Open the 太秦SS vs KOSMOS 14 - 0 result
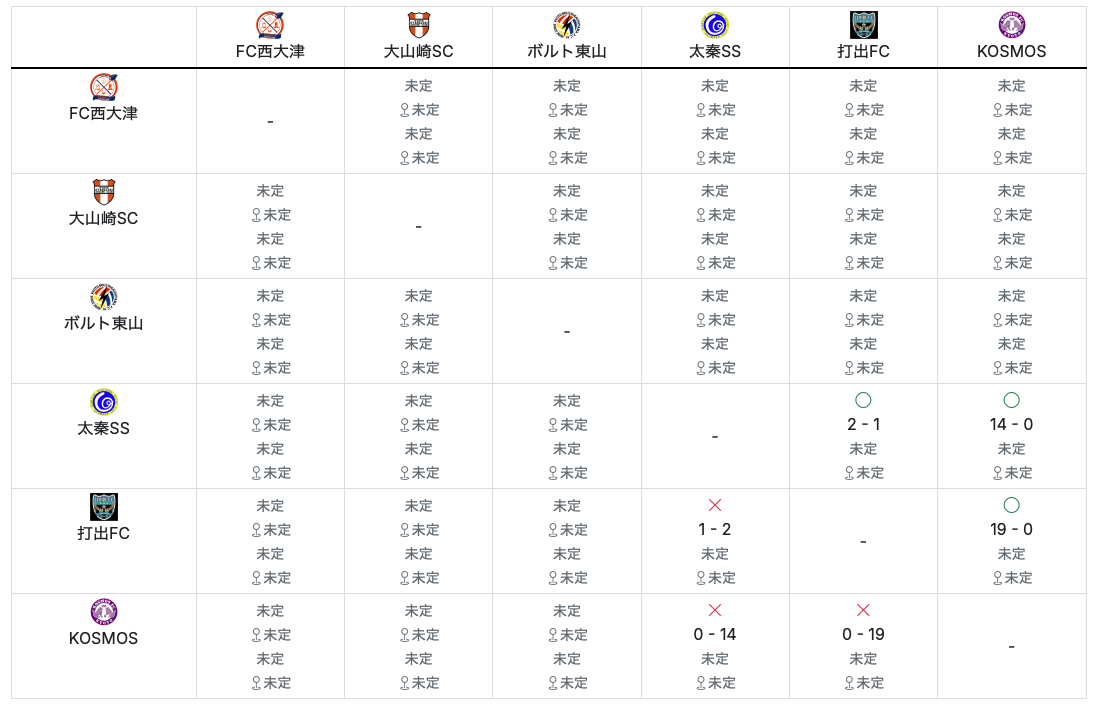This screenshot has width=1095, height=706. [x=1011, y=424]
